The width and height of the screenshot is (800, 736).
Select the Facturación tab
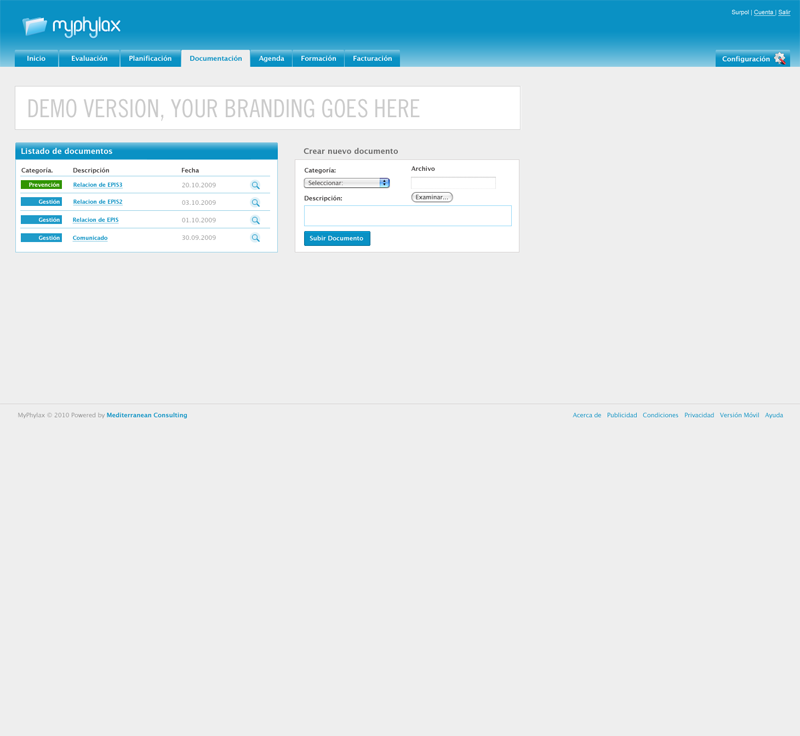372,59
